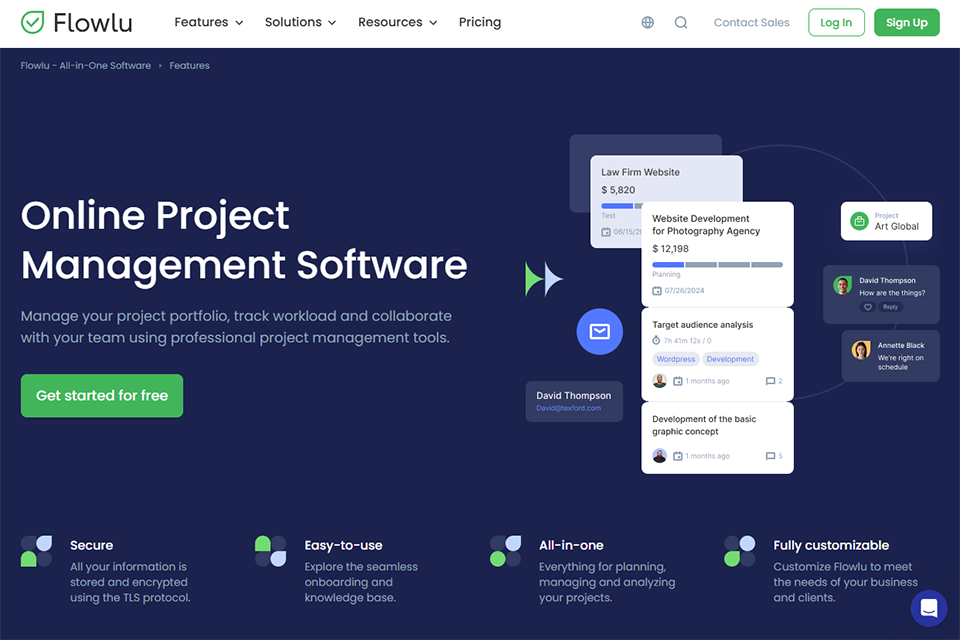Viewport: 960px width, 640px height.
Task: Click the timer icon in Target audience analysis
Action: [x=656, y=341]
